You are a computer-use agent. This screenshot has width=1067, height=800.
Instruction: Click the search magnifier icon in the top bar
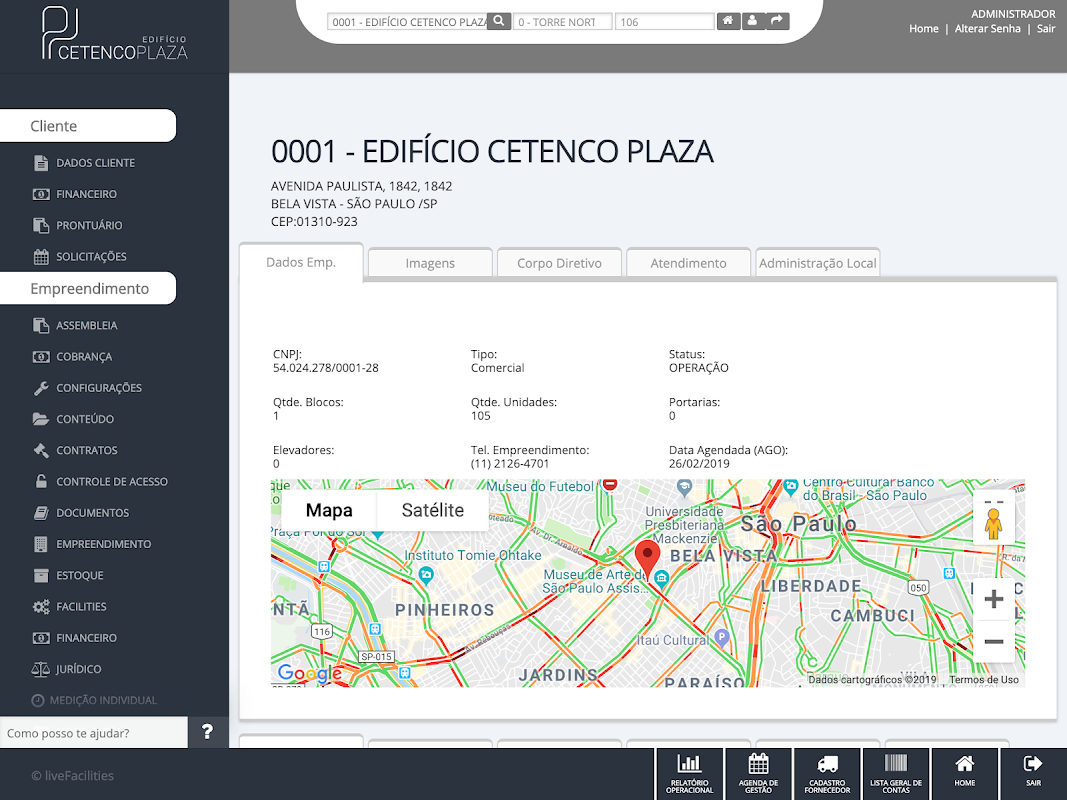click(499, 21)
